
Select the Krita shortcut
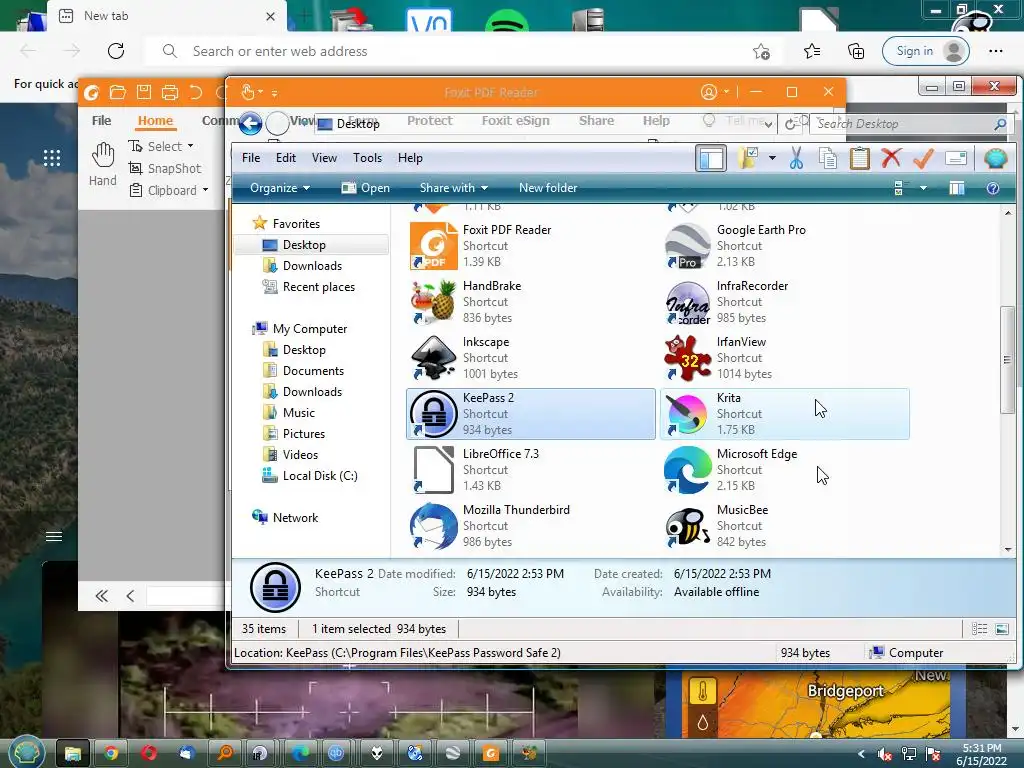pyautogui.click(x=784, y=414)
